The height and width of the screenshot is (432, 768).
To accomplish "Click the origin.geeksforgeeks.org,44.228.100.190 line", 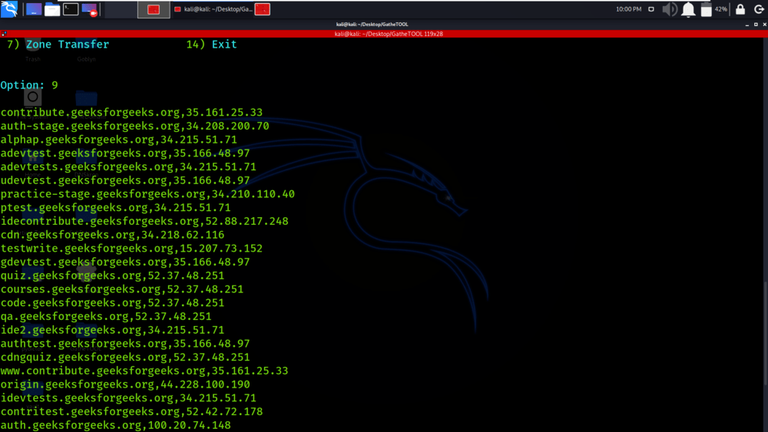I will (x=125, y=384).
